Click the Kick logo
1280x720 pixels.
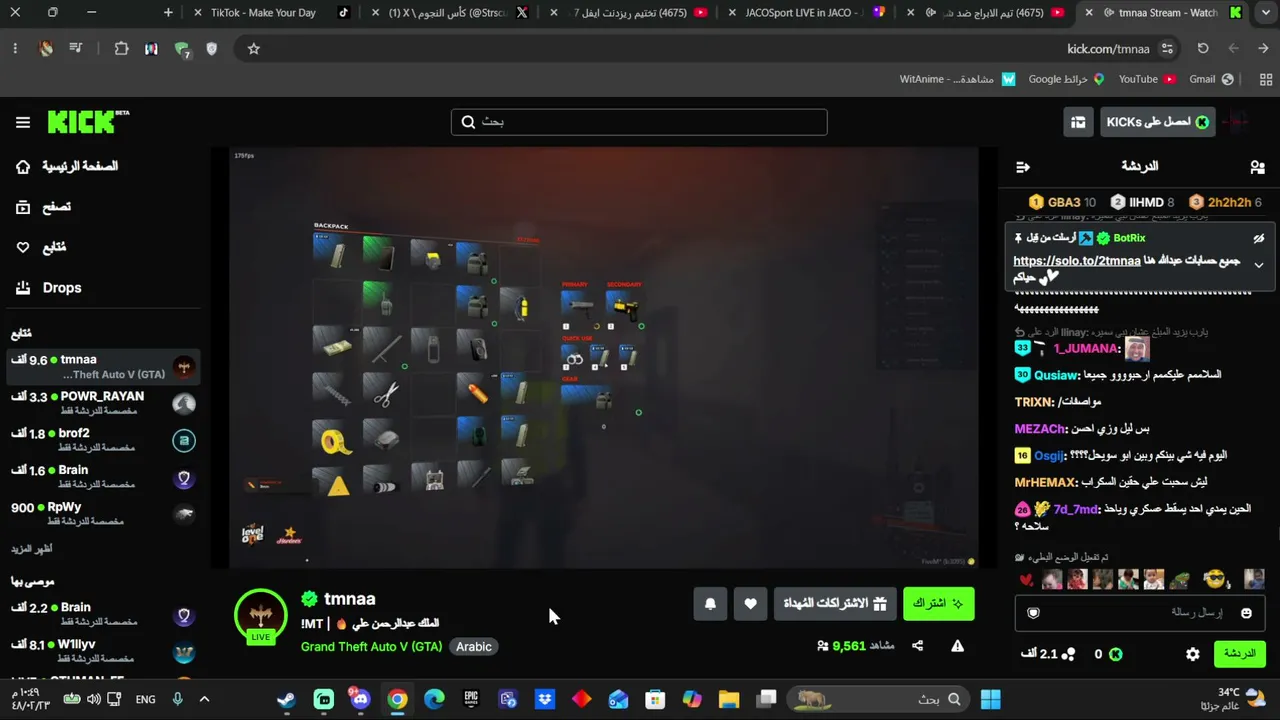[88, 121]
